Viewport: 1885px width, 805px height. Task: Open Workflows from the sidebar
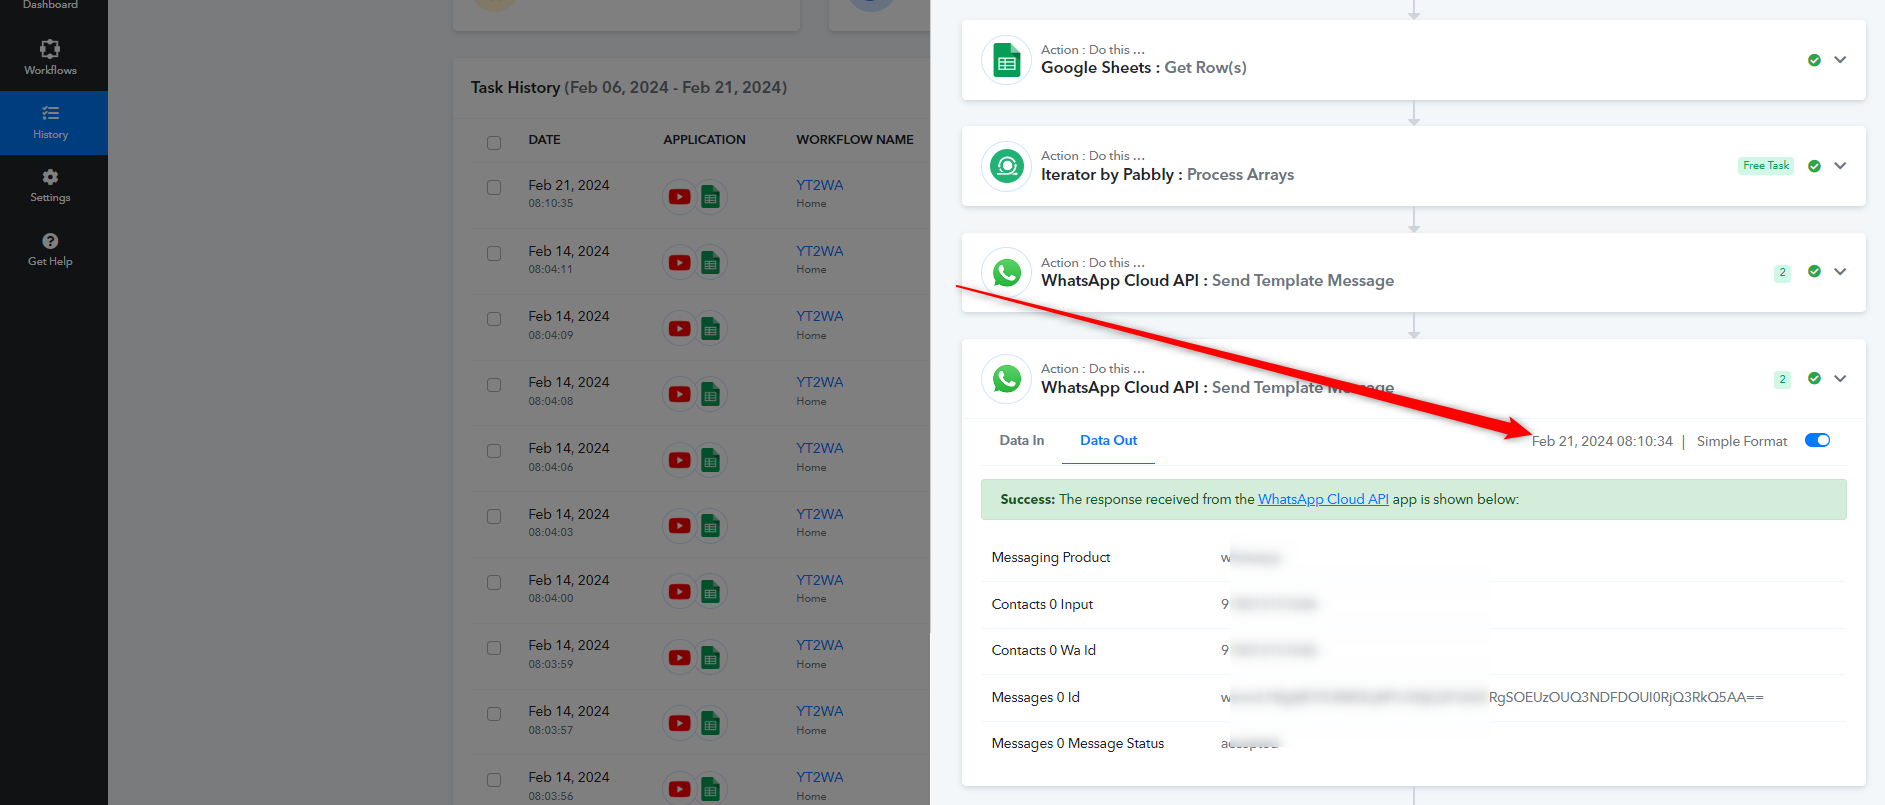point(50,57)
